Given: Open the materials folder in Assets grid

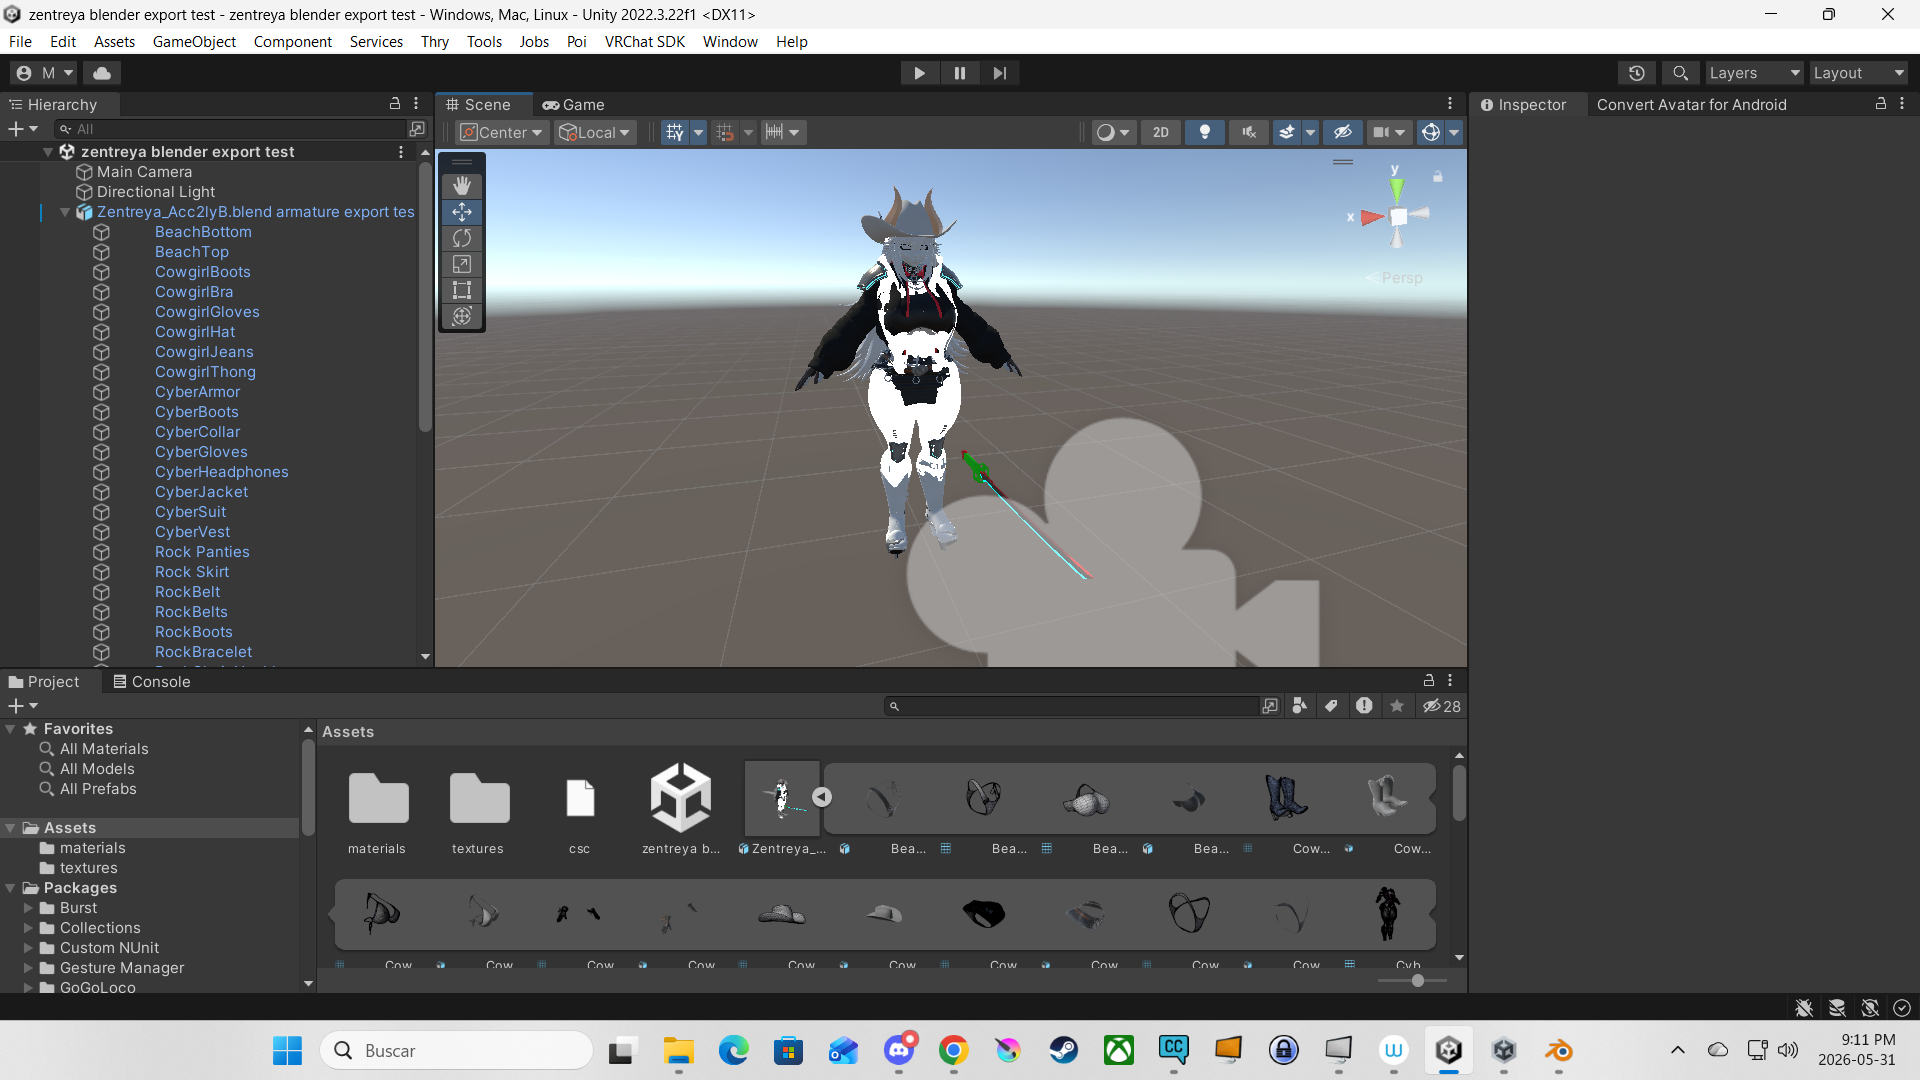Looking at the screenshot, I should coord(377,808).
